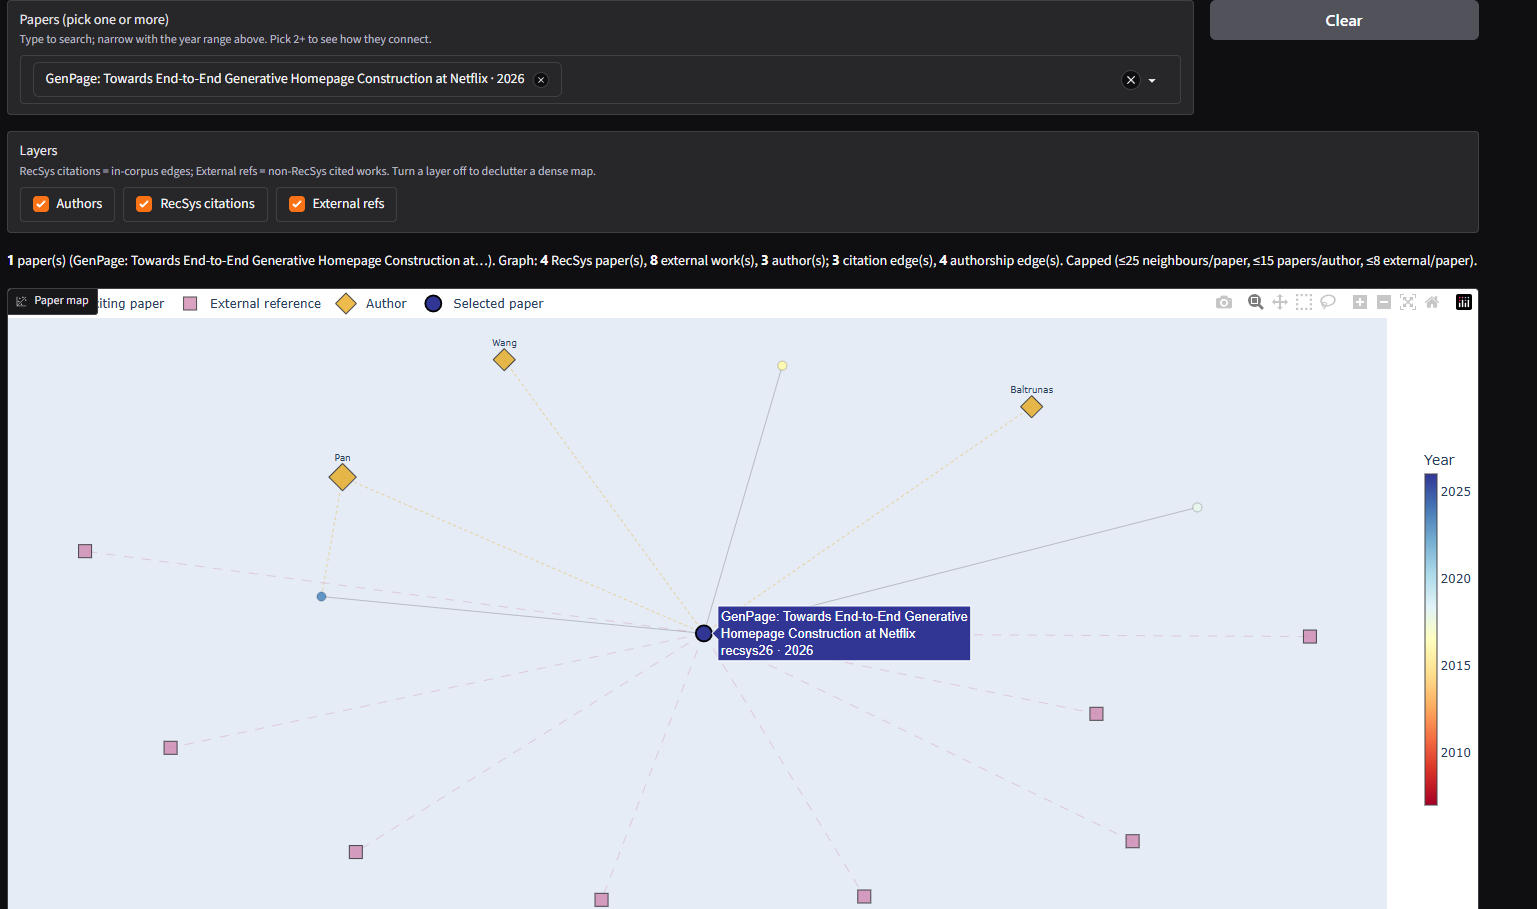The width and height of the screenshot is (1537, 909).
Task: Uncheck the External refs layer checkbox
Action: [x=297, y=204]
